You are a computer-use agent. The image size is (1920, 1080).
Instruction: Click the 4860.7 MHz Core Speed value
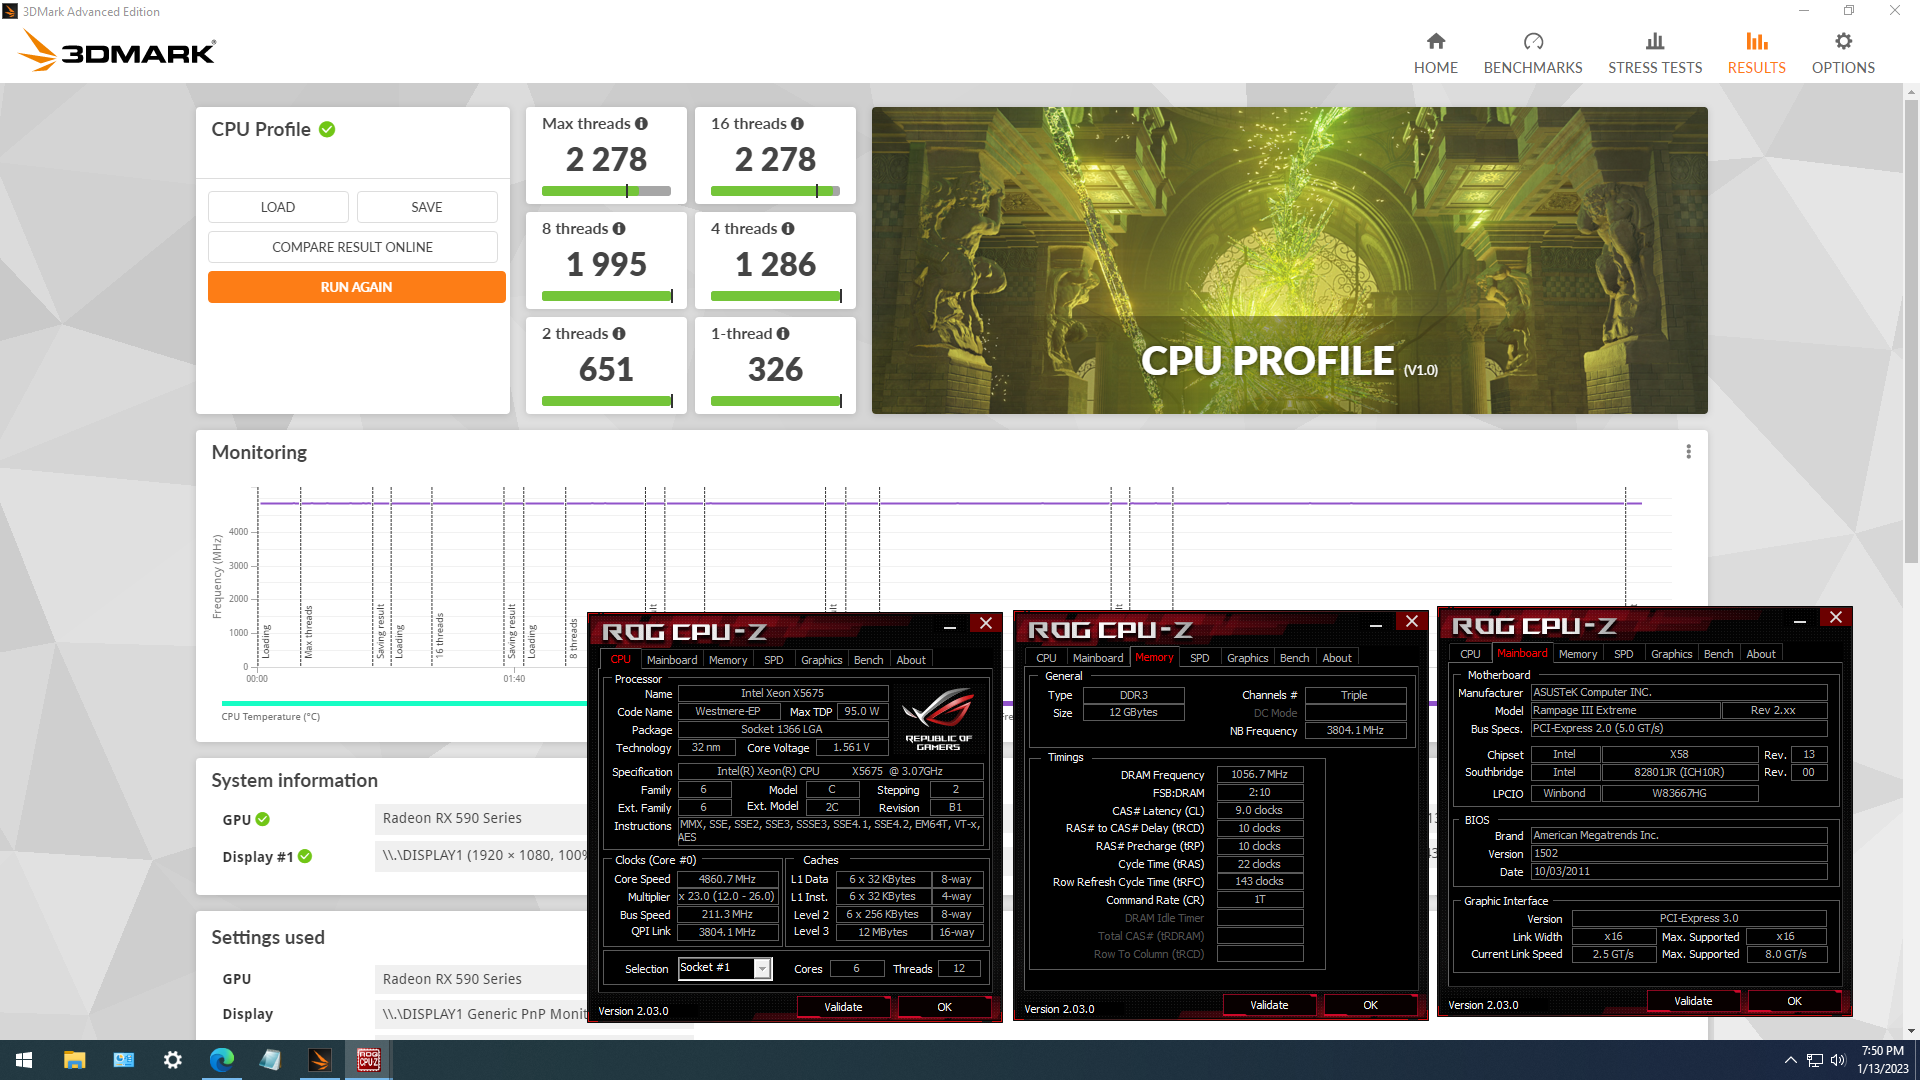727,879
